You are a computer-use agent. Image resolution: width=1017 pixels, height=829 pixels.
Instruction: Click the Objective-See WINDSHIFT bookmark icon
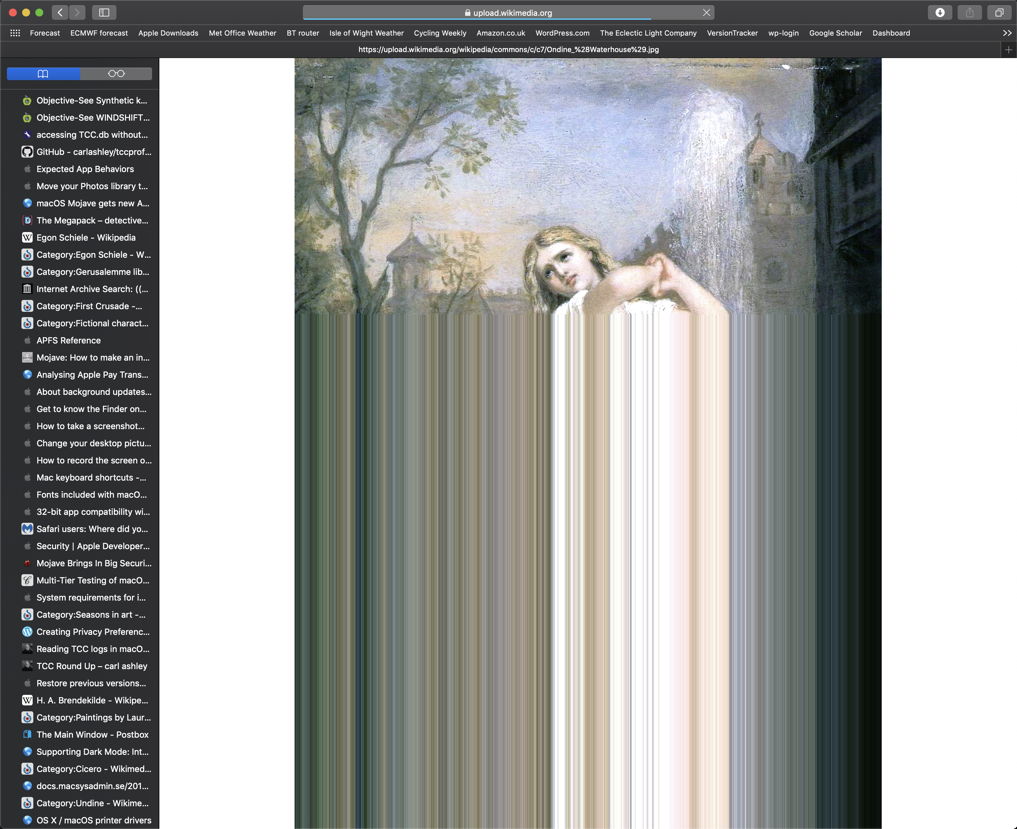point(27,118)
